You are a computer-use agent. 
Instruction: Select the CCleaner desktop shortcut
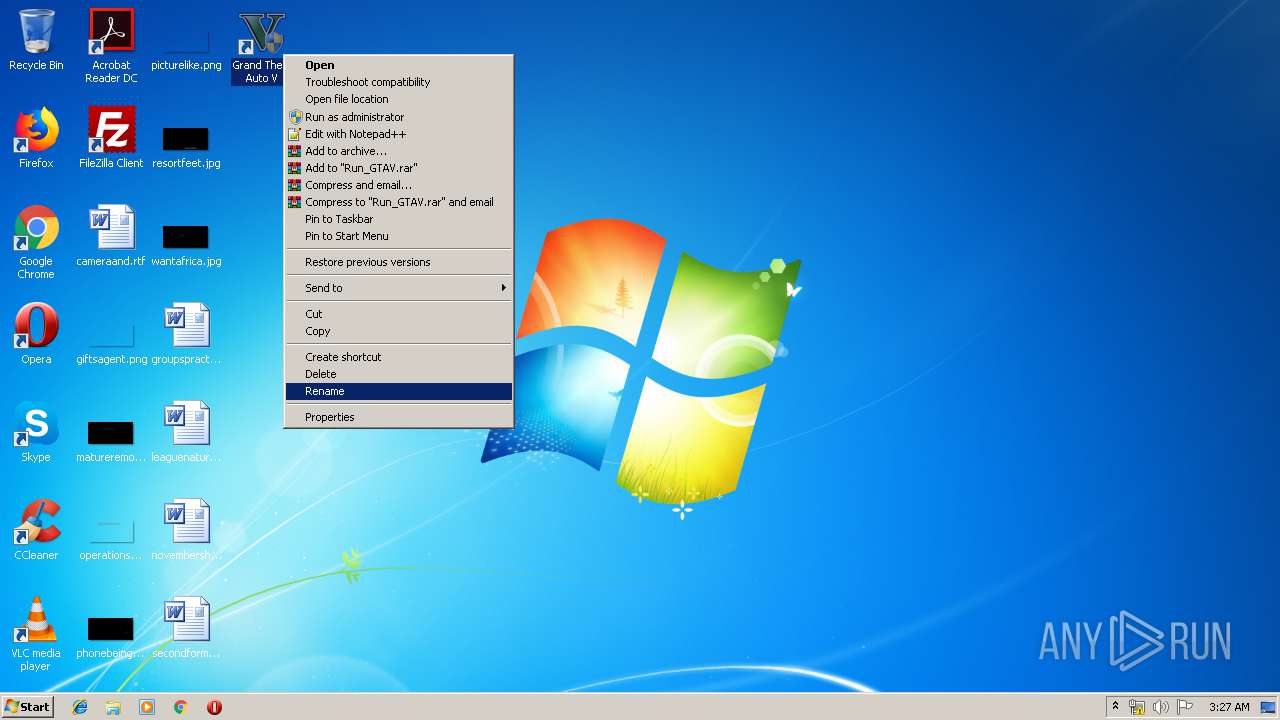36,530
